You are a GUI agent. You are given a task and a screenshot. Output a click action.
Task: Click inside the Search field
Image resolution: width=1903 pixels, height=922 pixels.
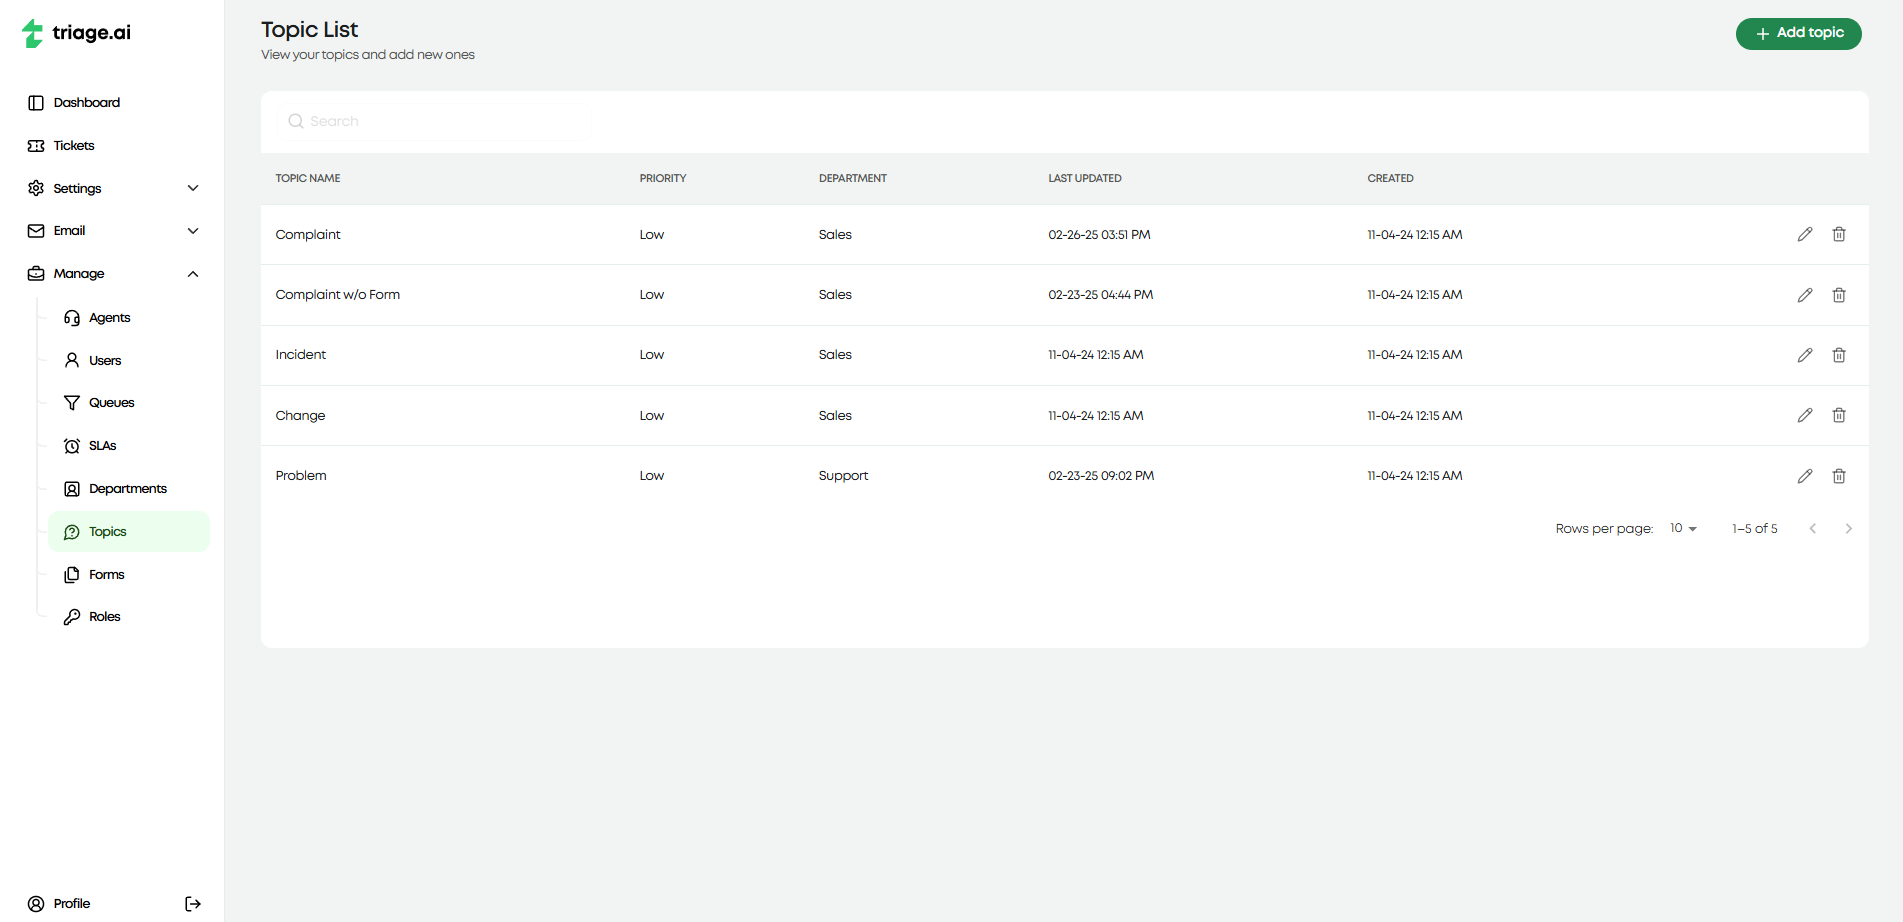pyautogui.click(x=433, y=121)
